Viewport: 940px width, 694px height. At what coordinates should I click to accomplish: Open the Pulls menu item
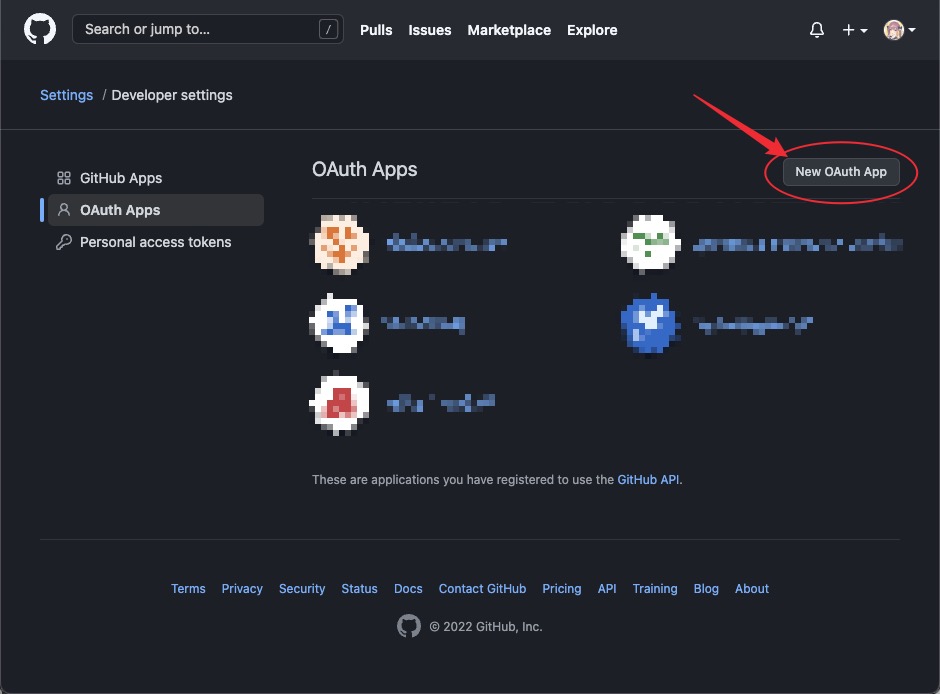pyautogui.click(x=376, y=30)
